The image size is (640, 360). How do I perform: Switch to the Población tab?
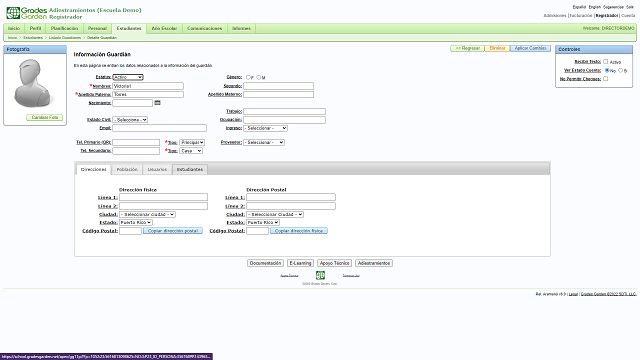click(127, 169)
